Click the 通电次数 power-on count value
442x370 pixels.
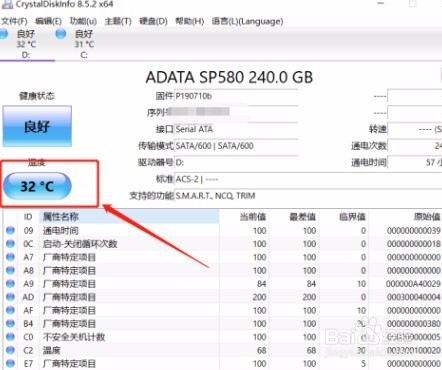pyautogui.click(x=415, y=146)
